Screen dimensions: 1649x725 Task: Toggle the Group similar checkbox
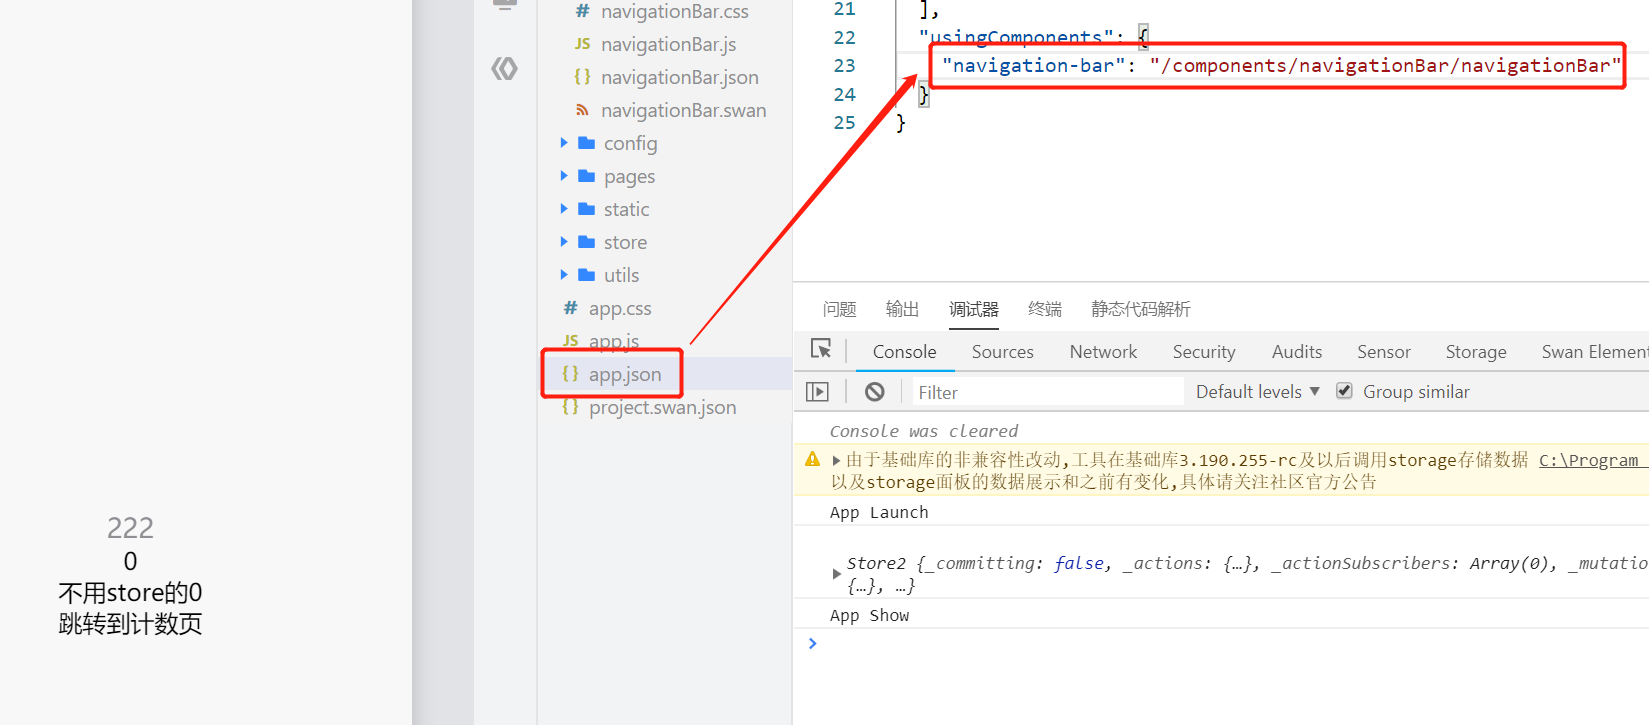(x=1345, y=391)
